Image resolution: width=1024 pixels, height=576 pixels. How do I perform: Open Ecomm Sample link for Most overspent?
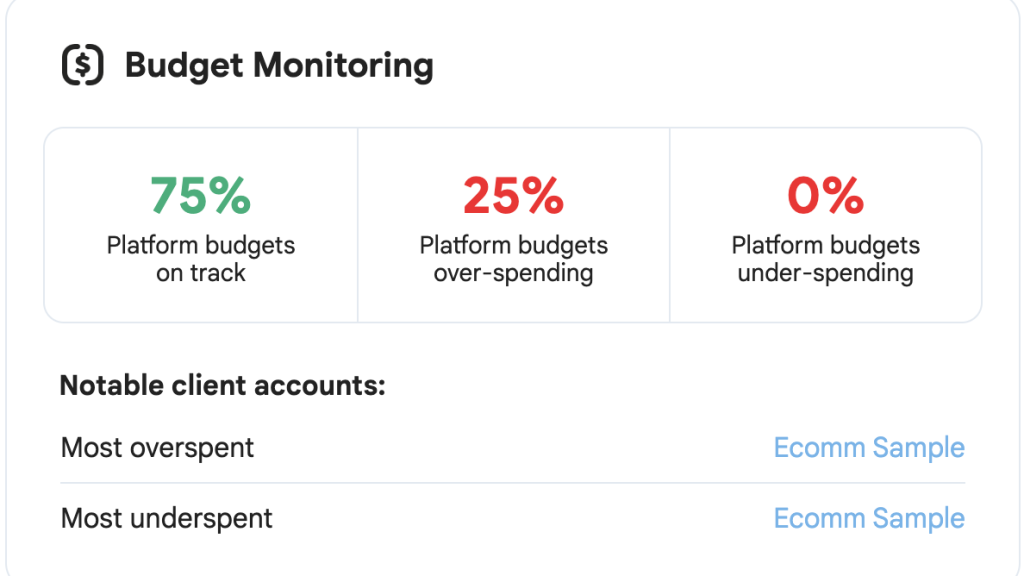click(x=869, y=447)
